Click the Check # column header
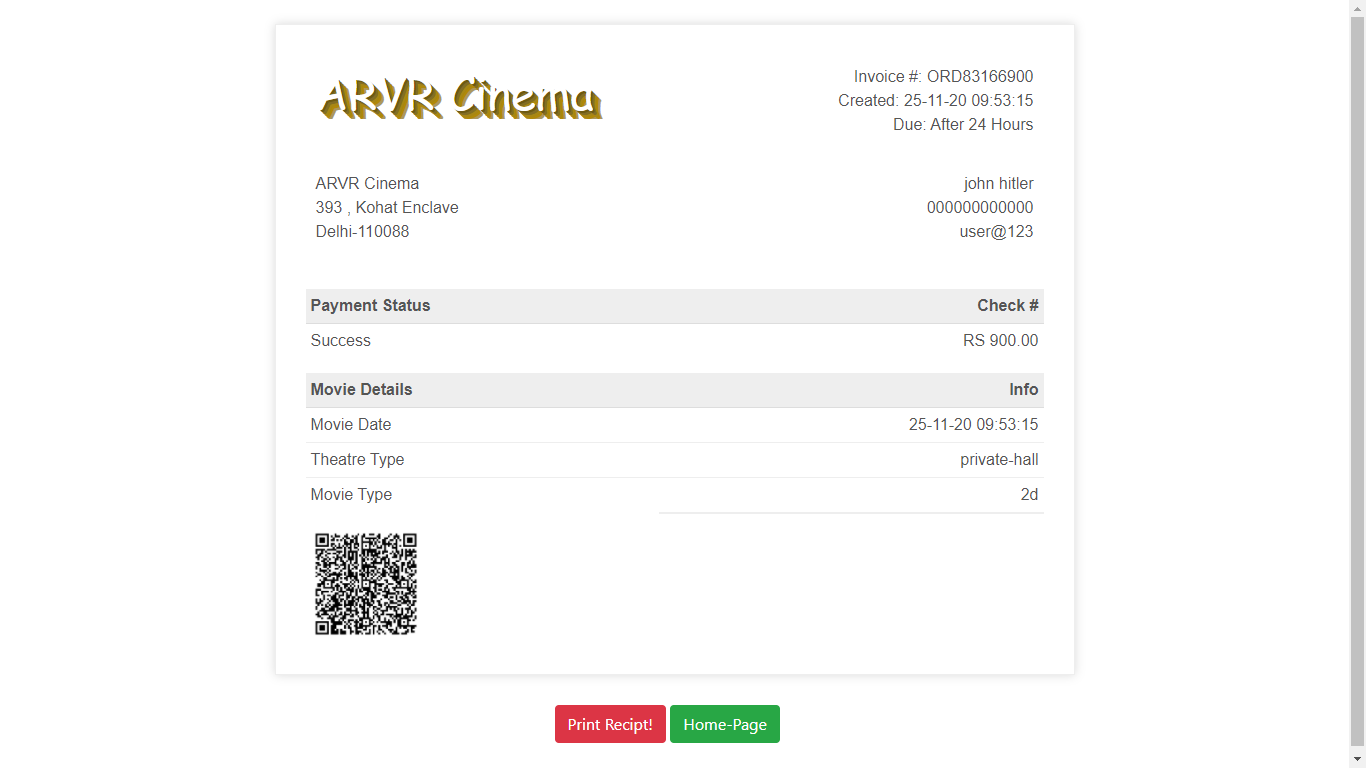This screenshot has width=1366, height=768. click(1008, 306)
